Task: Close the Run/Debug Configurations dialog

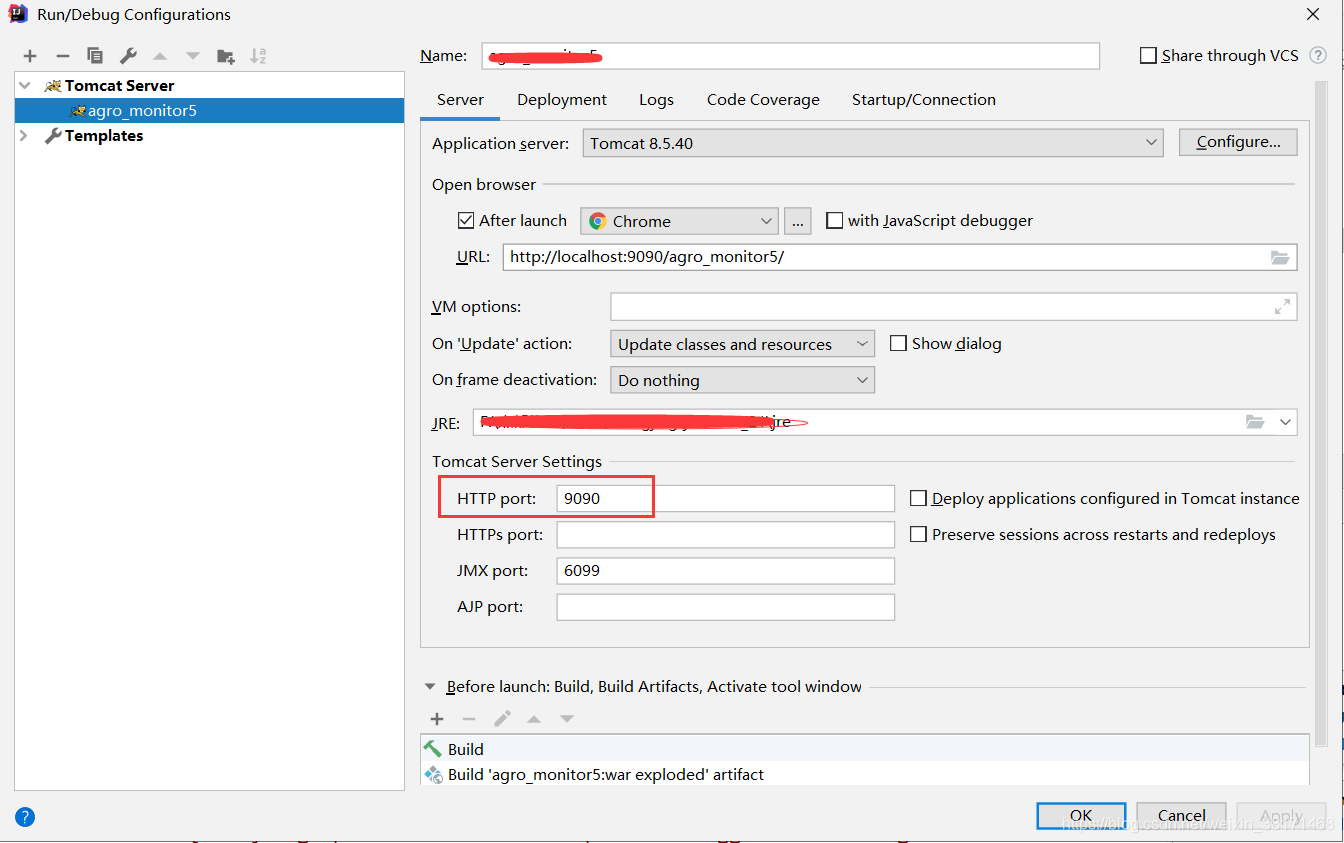Action: [1312, 14]
